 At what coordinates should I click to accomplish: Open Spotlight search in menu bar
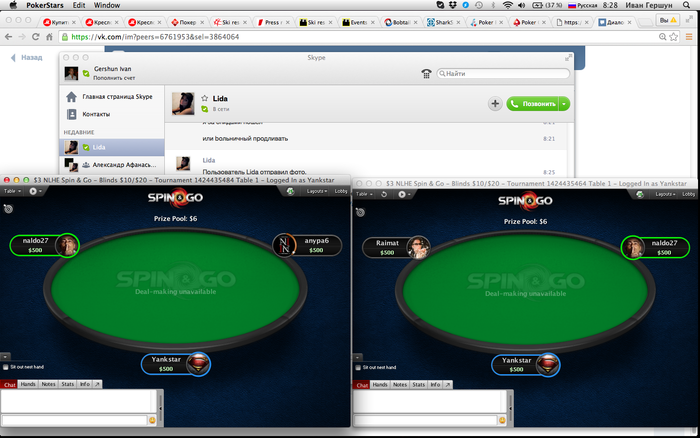point(686,5)
